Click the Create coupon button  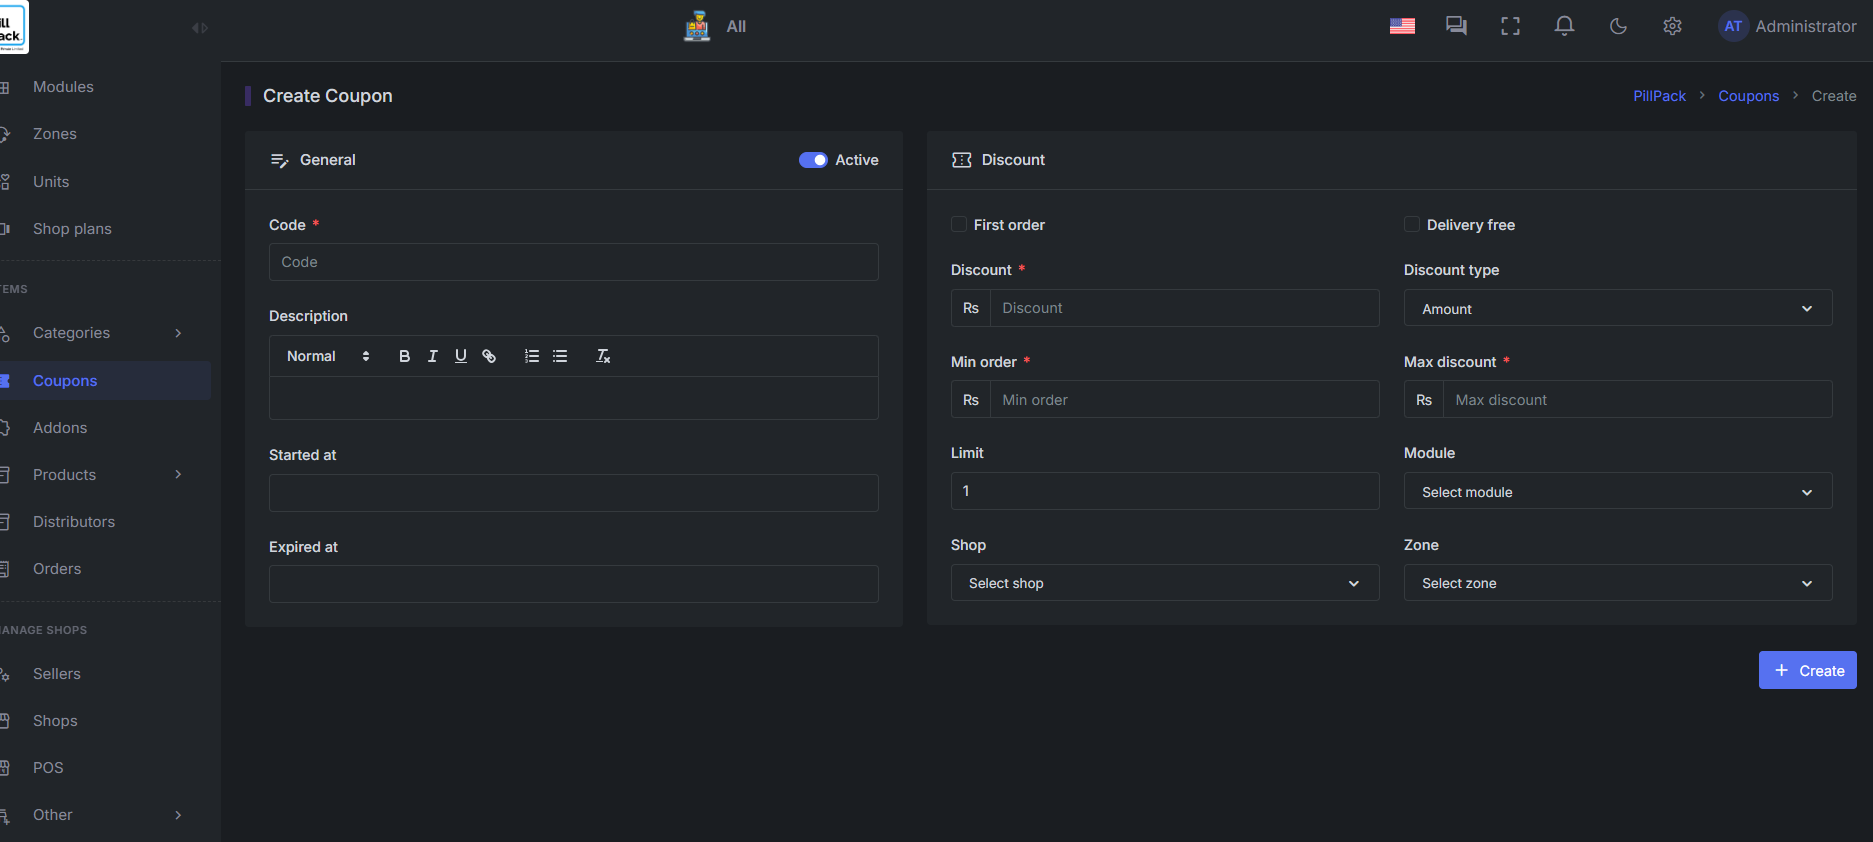tap(1807, 671)
